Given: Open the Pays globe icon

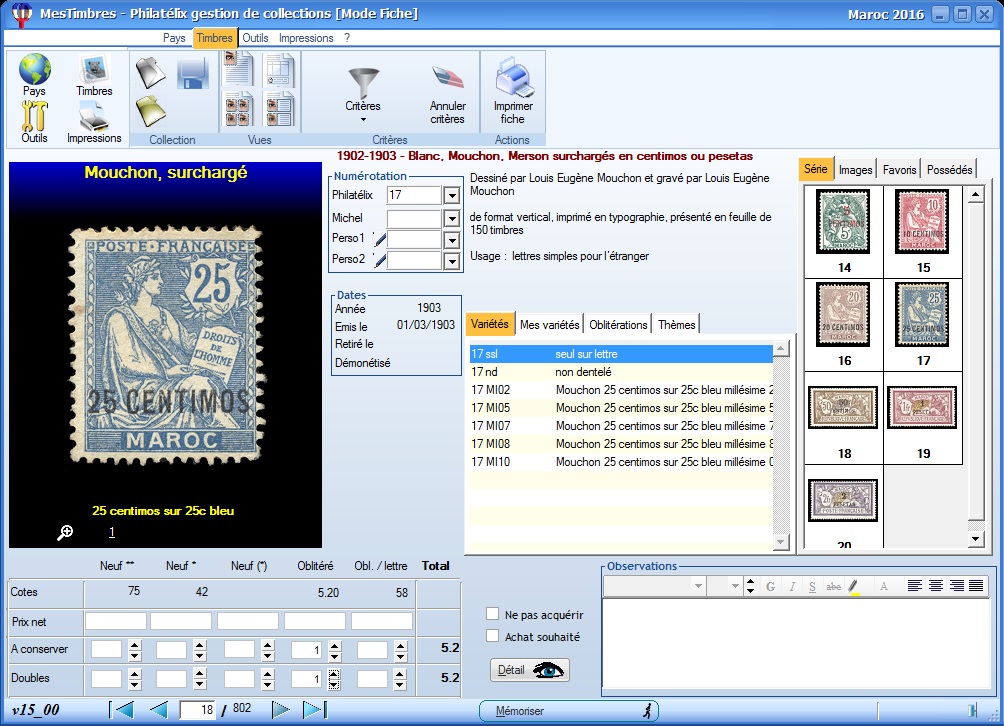Looking at the screenshot, I should tap(35, 69).
